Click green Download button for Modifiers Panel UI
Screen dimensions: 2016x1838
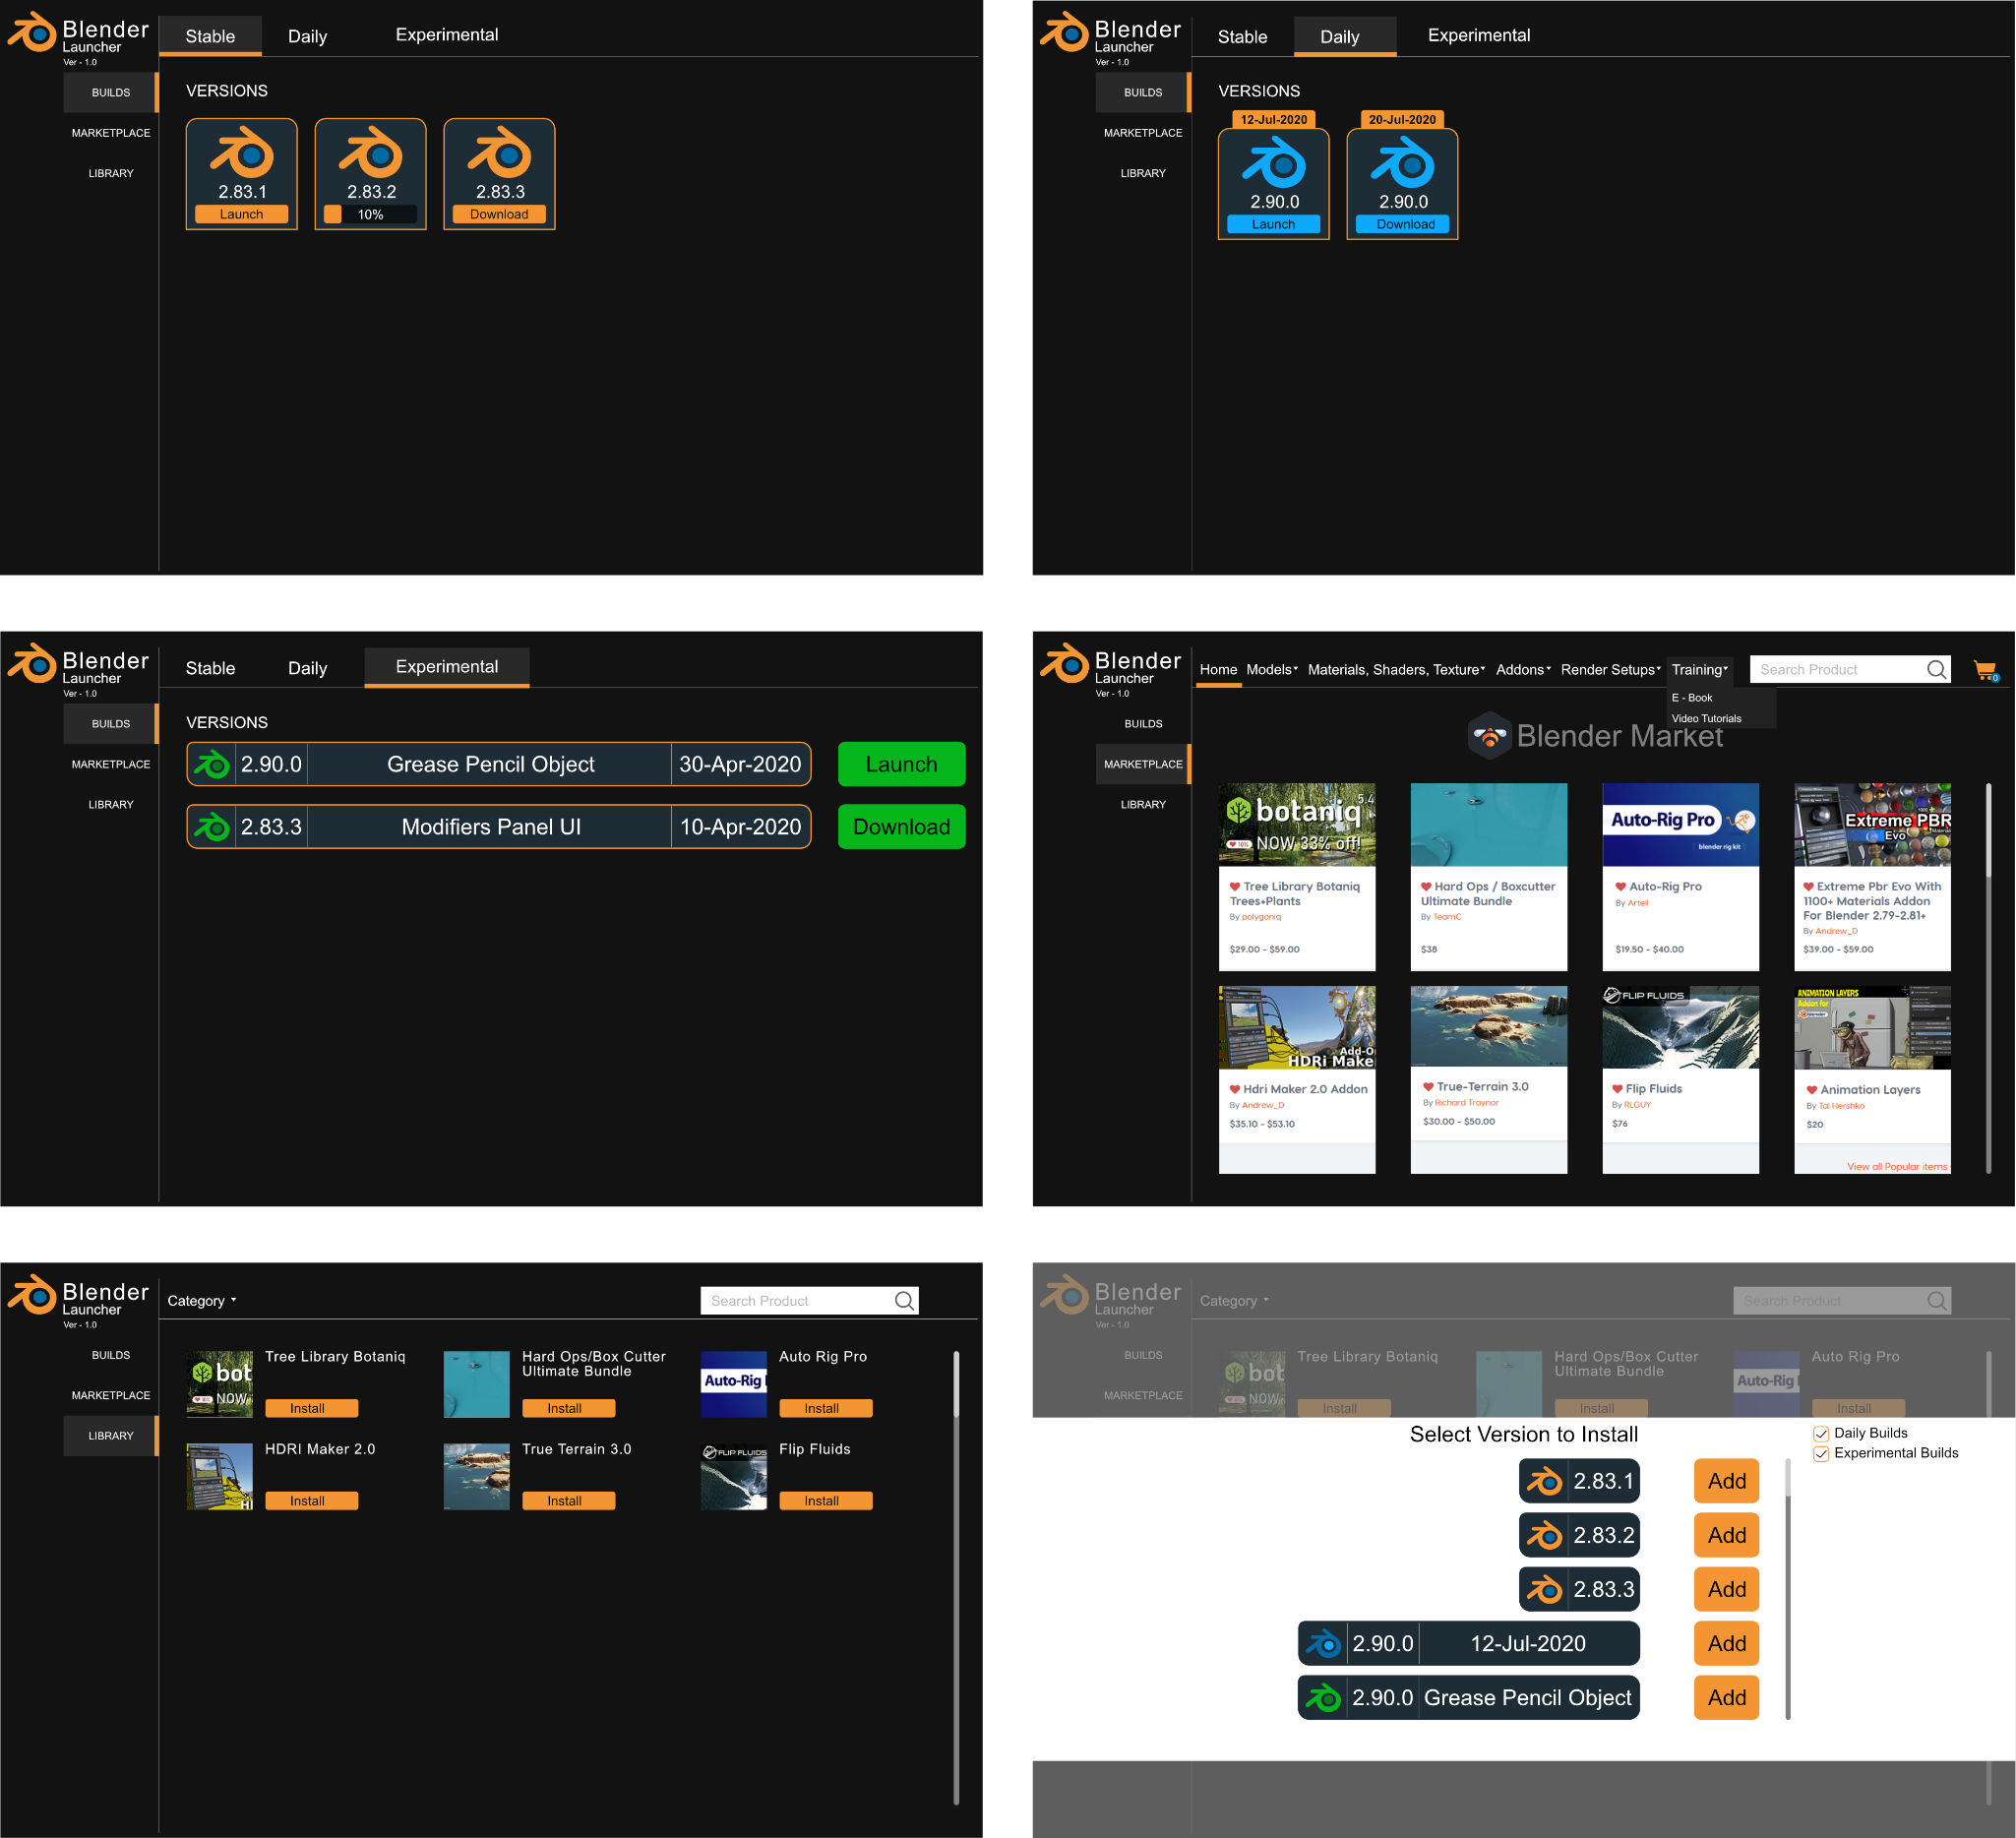(x=901, y=827)
